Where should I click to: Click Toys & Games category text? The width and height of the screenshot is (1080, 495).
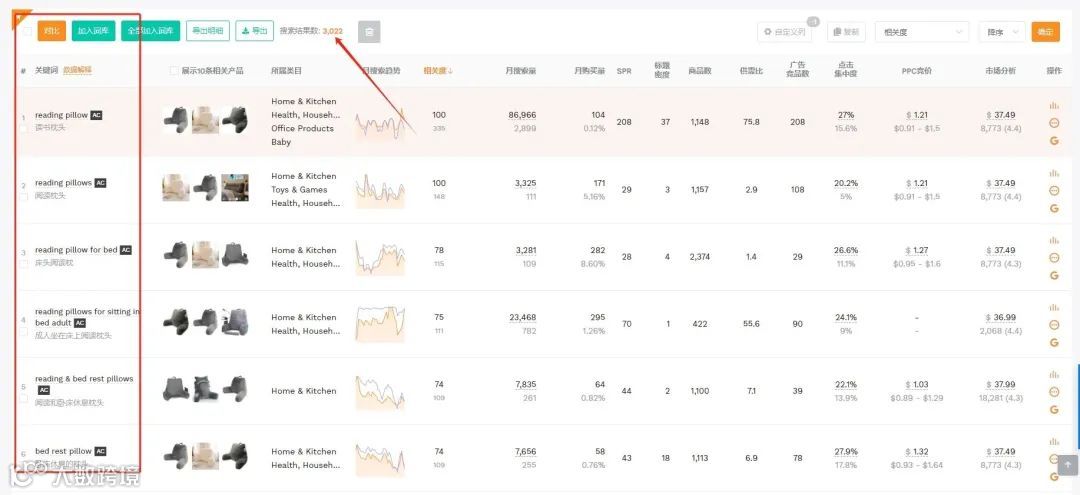299,189
